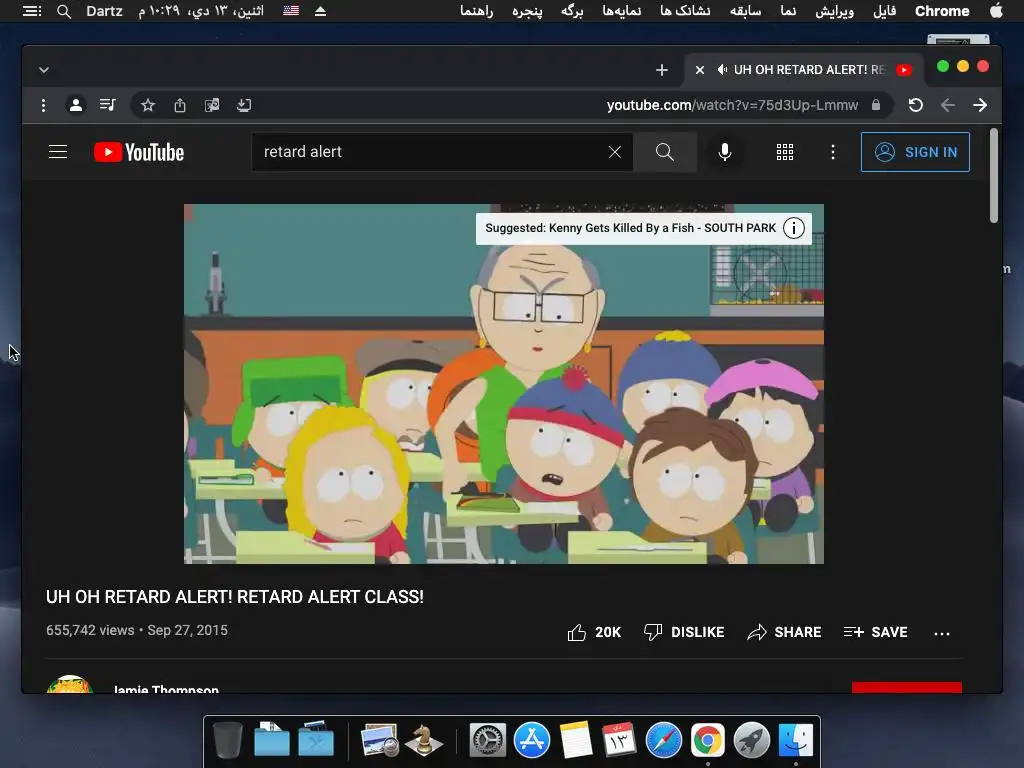The image size is (1024, 768).
Task: Select the UH OH RETARD ALERT tab
Action: point(805,70)
